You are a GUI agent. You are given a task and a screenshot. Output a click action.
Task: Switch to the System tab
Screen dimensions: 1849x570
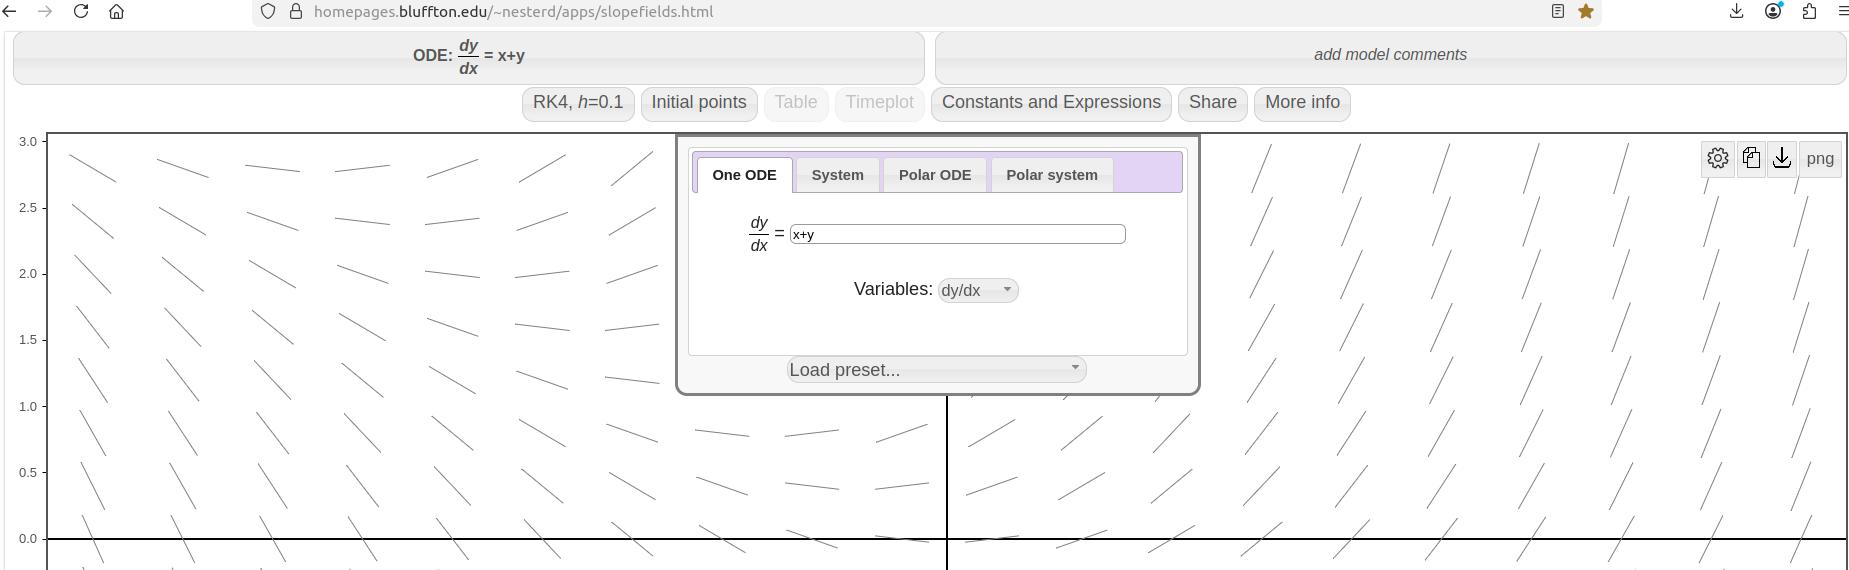tap(837, 175)
